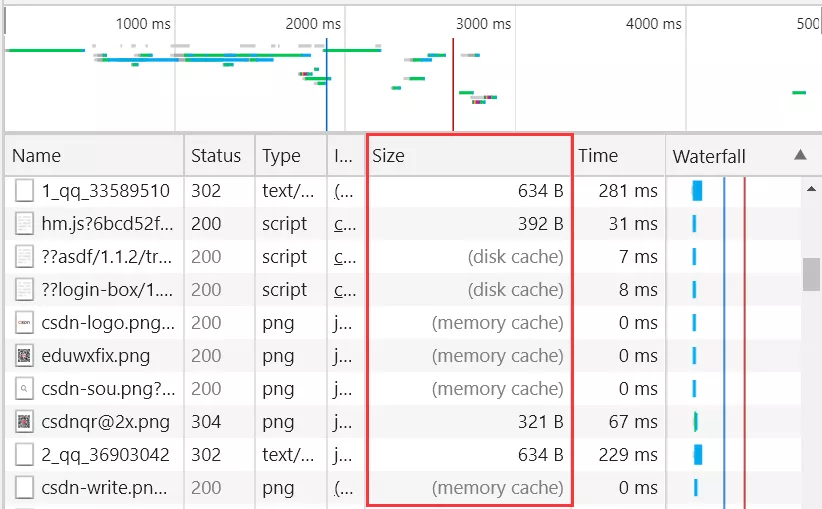Image resolution: width=822 pixels, height=509 pixels.
Task: Click the 229 ms time of 2_qq_36903042
Action: (628, 455)
